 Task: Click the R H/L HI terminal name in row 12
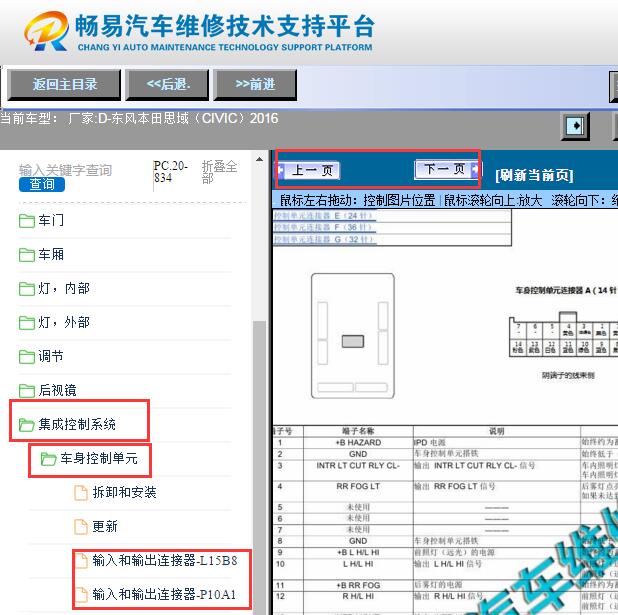(x=358, y=596)
